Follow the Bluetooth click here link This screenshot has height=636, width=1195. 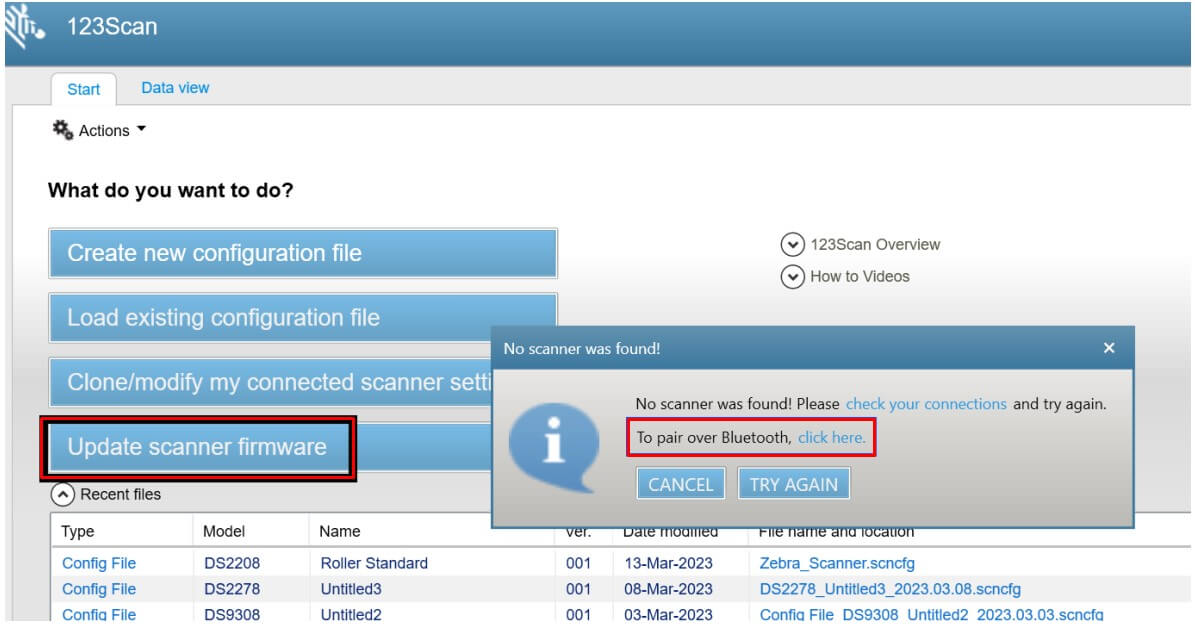[x=831, y=438]
